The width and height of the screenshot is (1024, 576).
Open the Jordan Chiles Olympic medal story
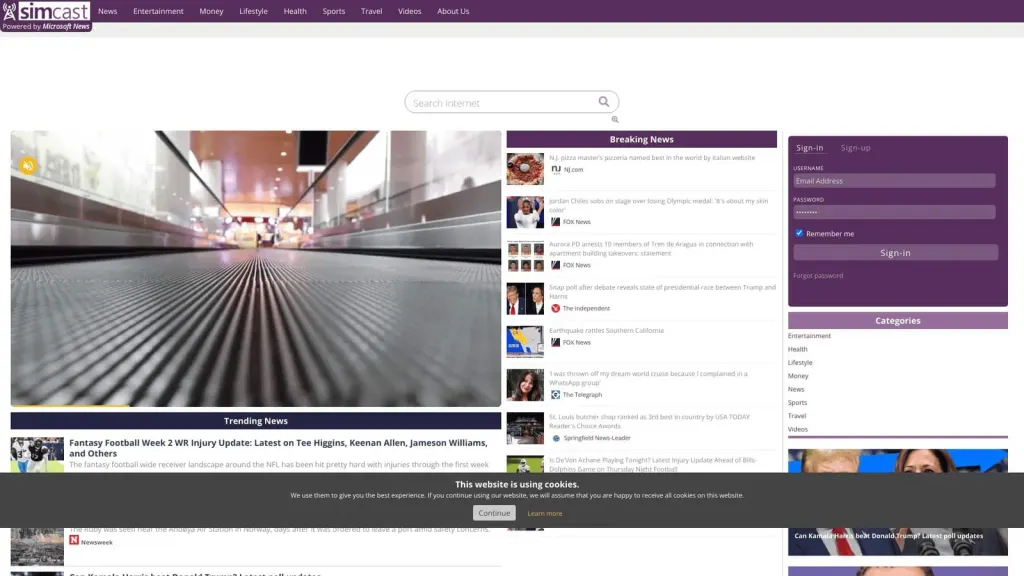coord(658,205)
